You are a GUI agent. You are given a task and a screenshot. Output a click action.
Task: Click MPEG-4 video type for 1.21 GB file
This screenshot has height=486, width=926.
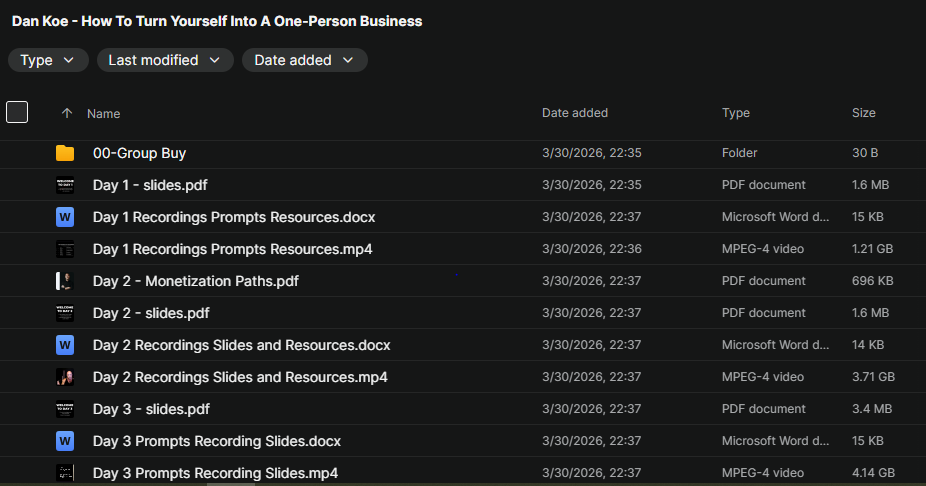click(x=762, y=249)
